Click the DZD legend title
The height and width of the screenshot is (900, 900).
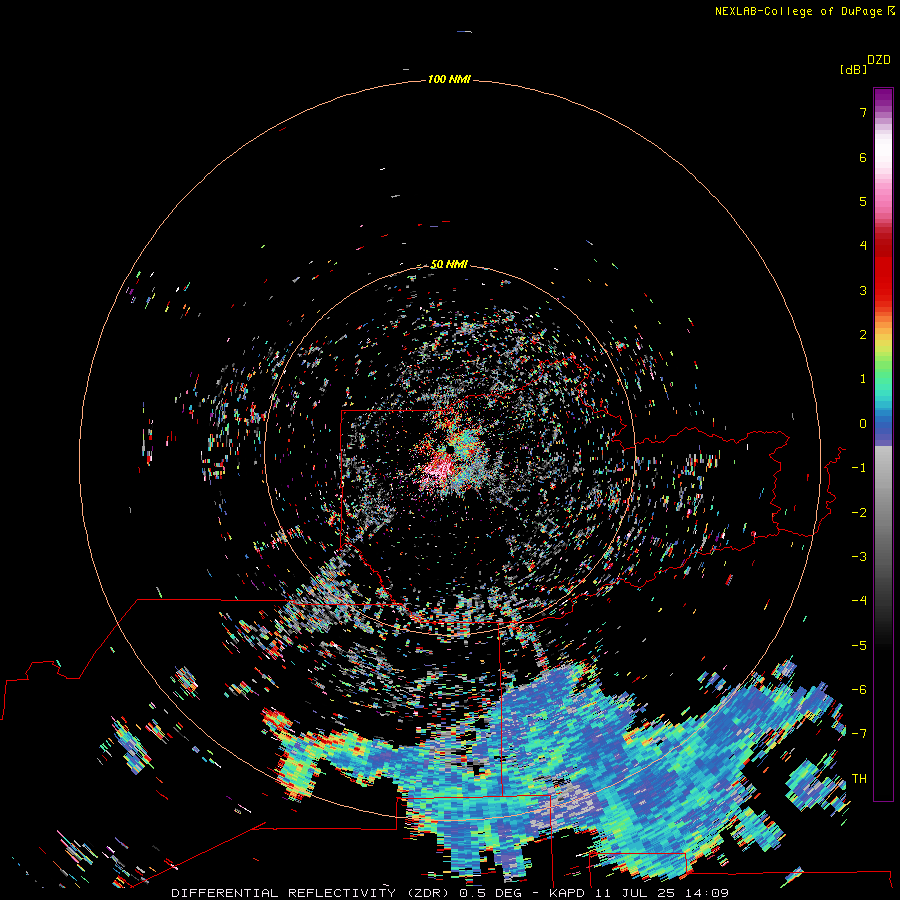coord(879,60)
